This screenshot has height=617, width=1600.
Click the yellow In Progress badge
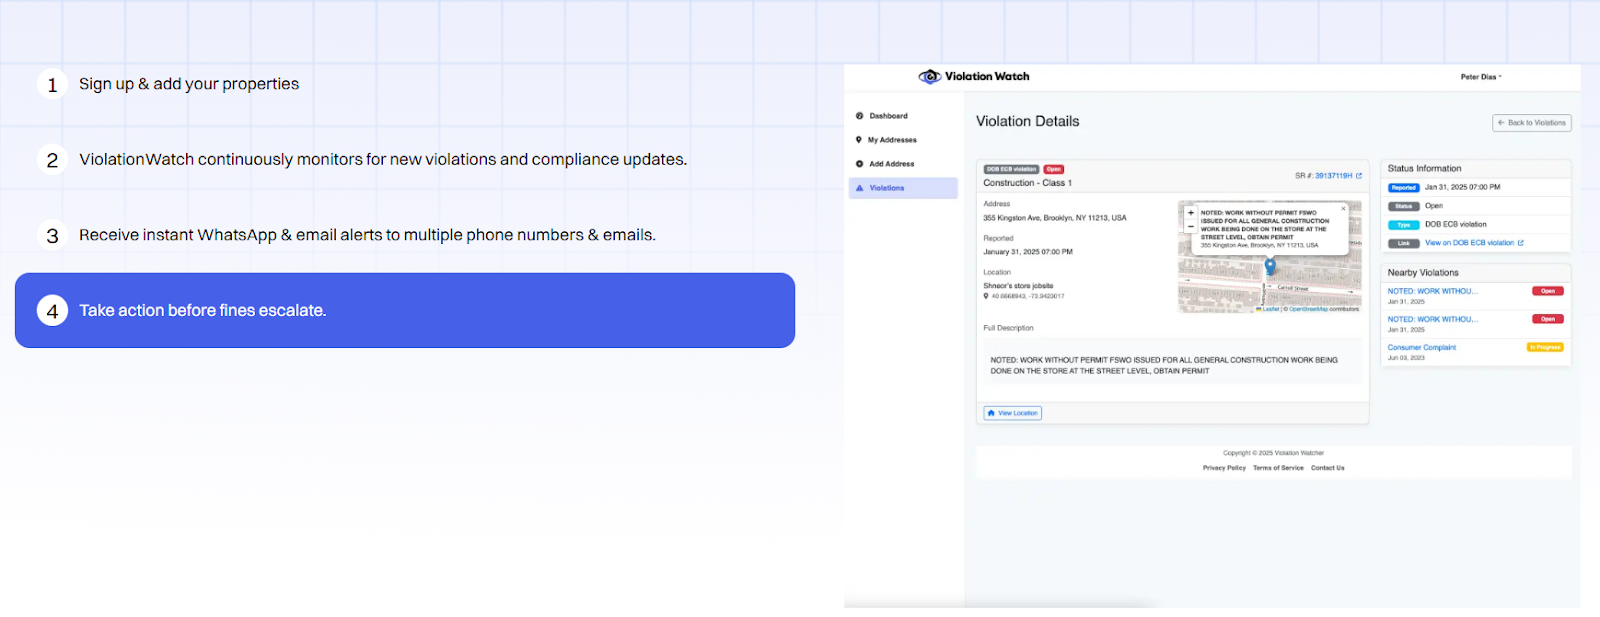[x=1545, y=348]
